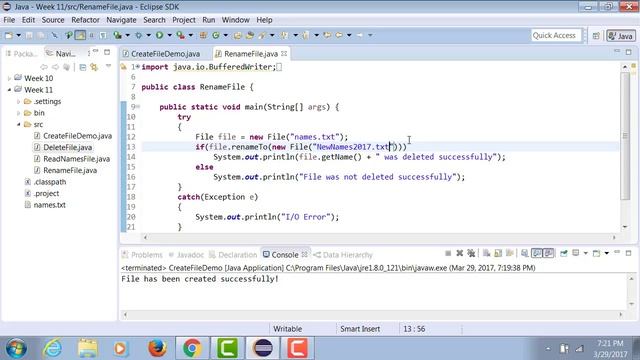This screenshot has height=360, width=640.
Task: Click Collapse All icon in Package Explorer
Action: pyautogui.click(x=82, y=67)
